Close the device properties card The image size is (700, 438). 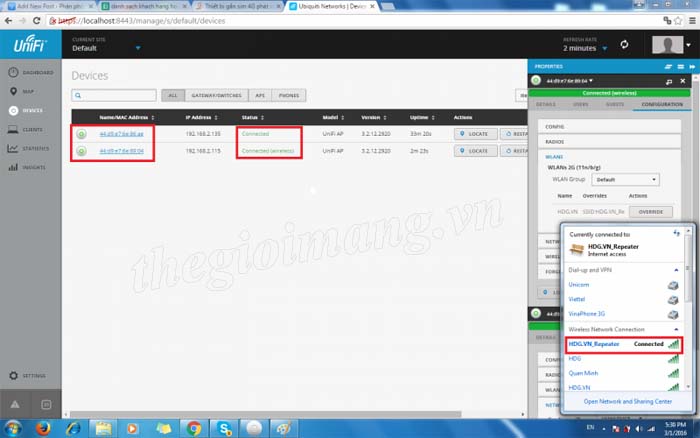click(683, 81)
